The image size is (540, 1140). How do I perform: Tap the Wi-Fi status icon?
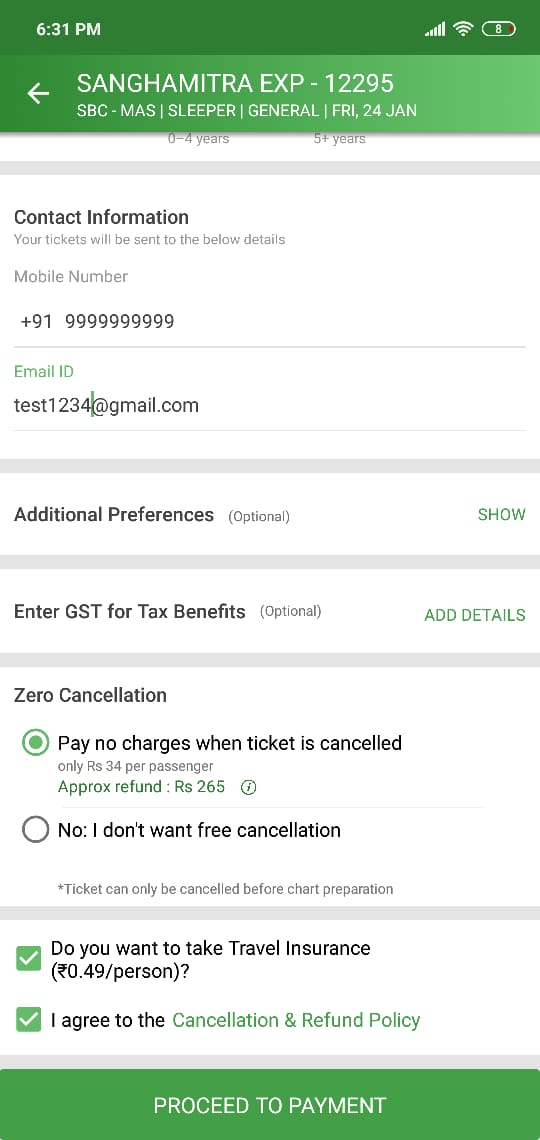tap(462, 29)
